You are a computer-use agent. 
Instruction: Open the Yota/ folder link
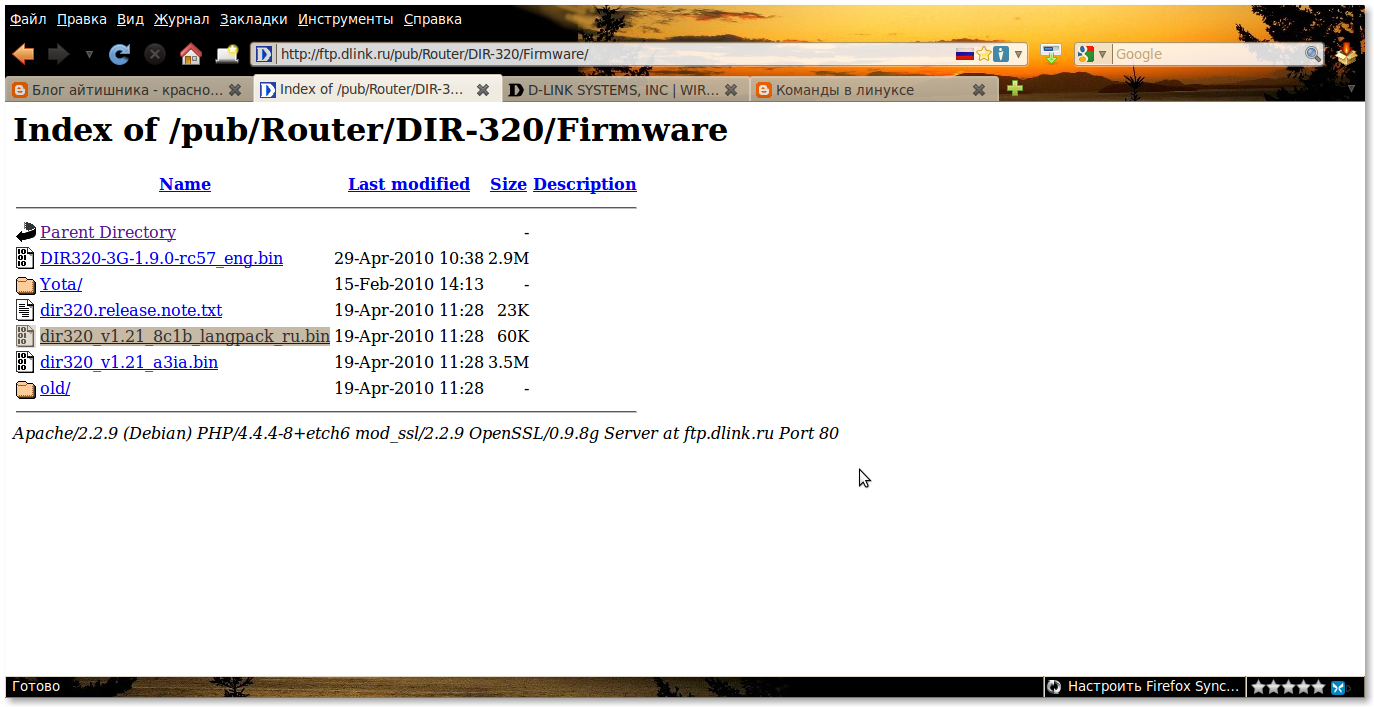click(x=61, y=284)
